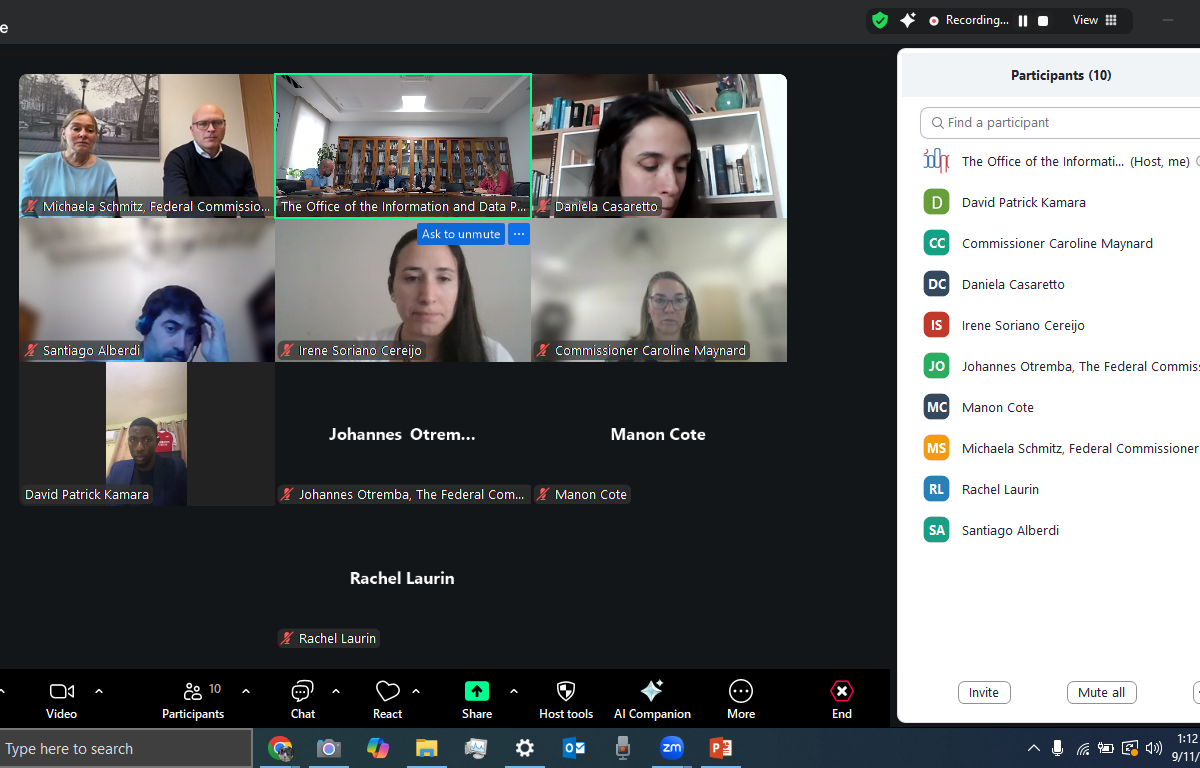Screen dimensions: 1200x768
Task: Select David Patrick Kamara in participants list
Action: tap(1023, 202)
